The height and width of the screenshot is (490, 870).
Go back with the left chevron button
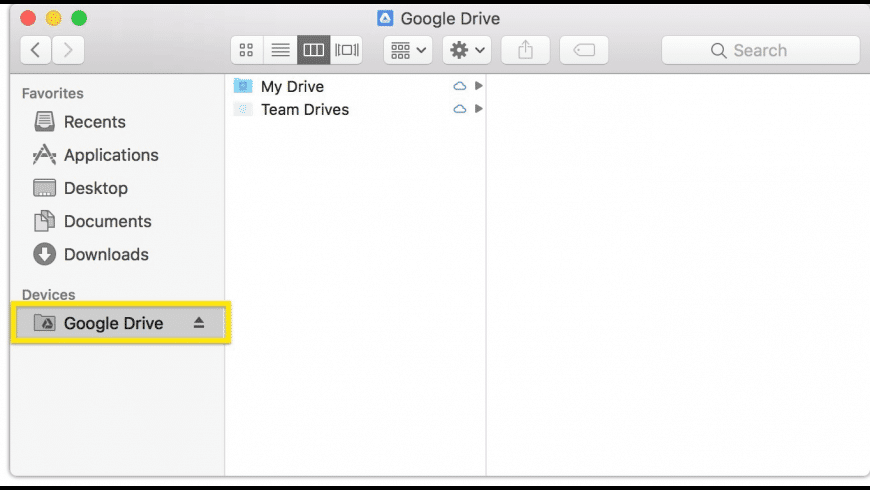click(x=36, y=50)
